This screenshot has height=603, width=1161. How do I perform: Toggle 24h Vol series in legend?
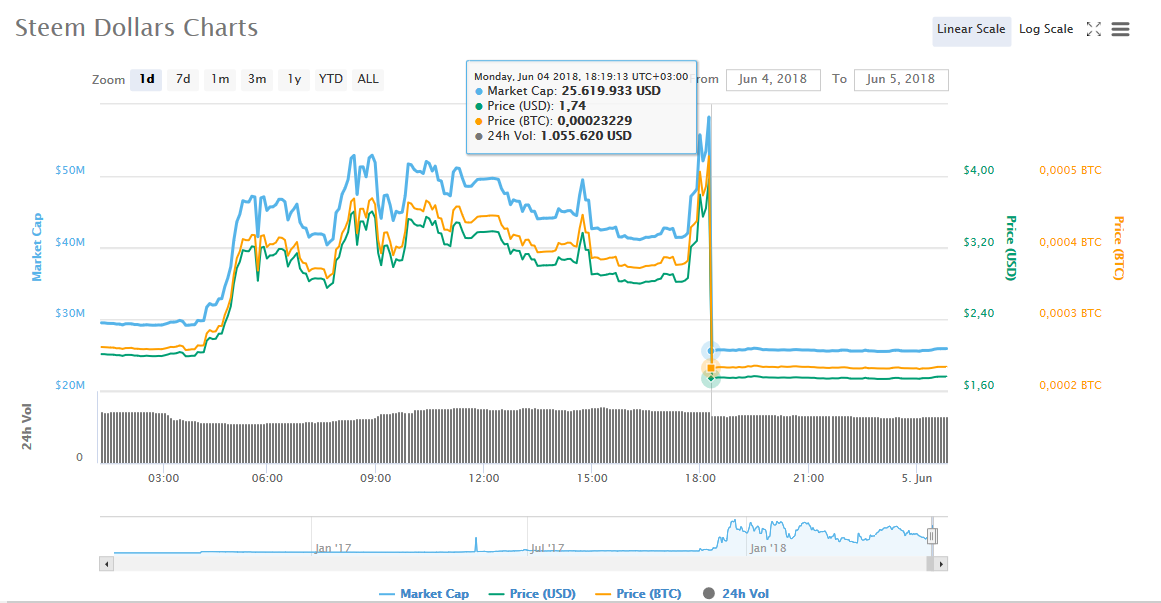pyautogui.click(x=735, y=593)
